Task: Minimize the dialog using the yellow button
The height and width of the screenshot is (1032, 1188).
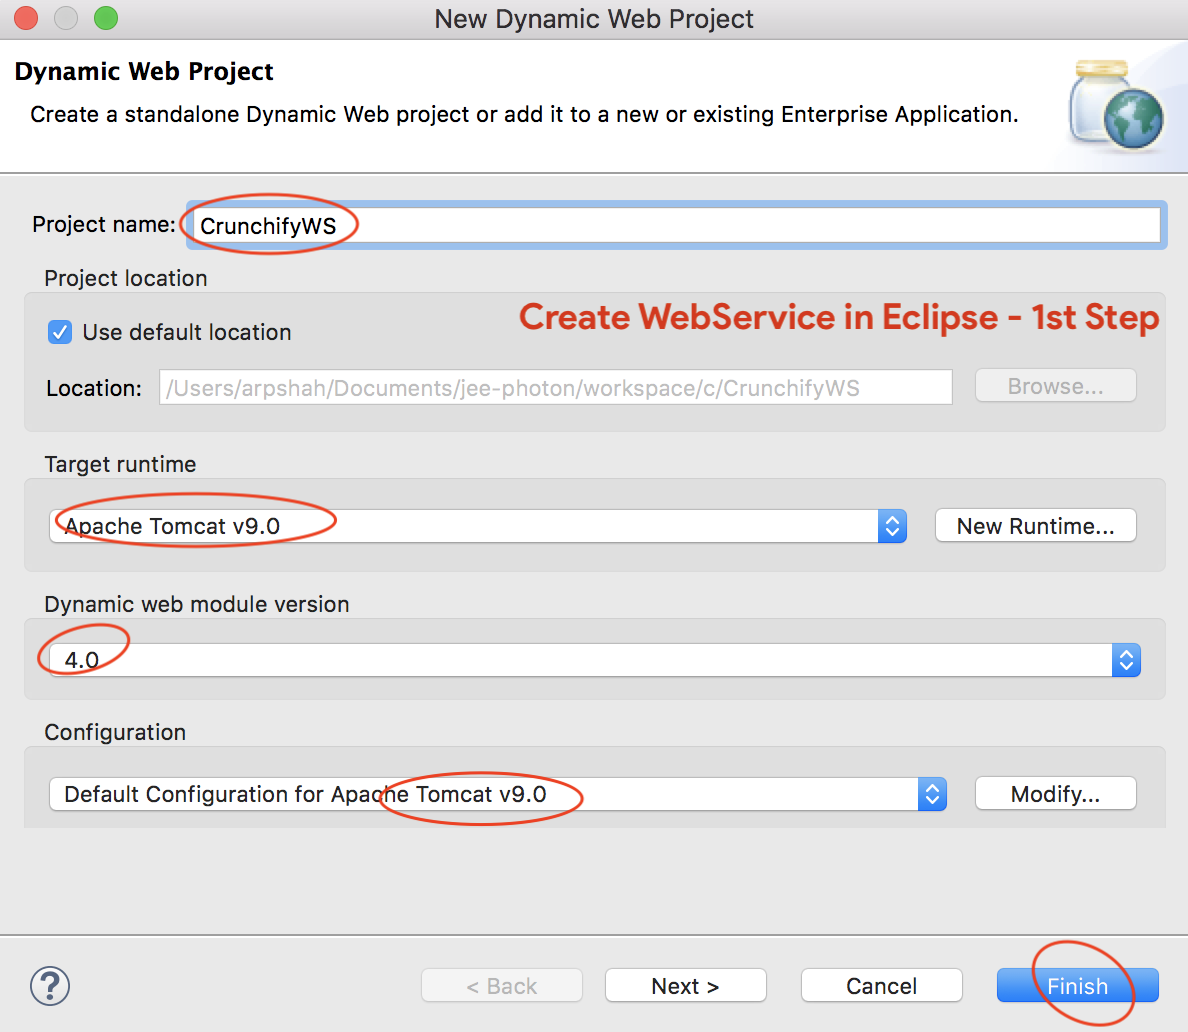Action: [66, 18]
